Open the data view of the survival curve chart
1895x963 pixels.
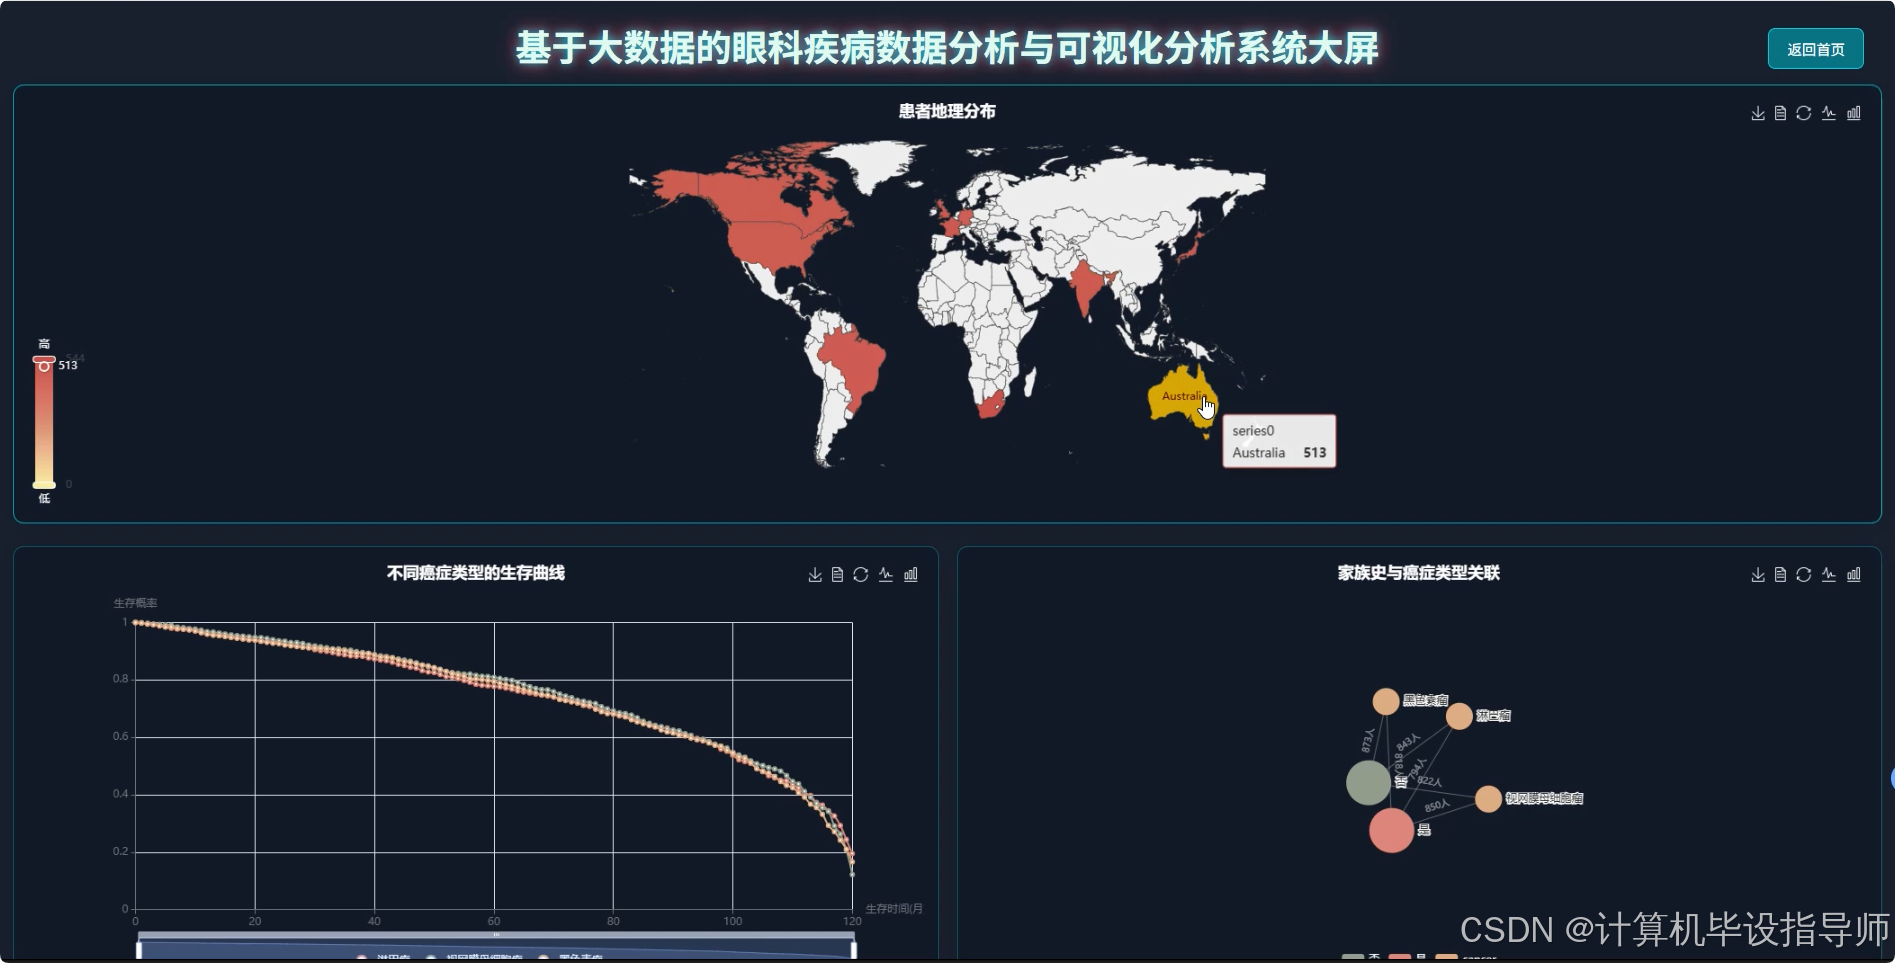pyautogui.click(x=838, y=574)
